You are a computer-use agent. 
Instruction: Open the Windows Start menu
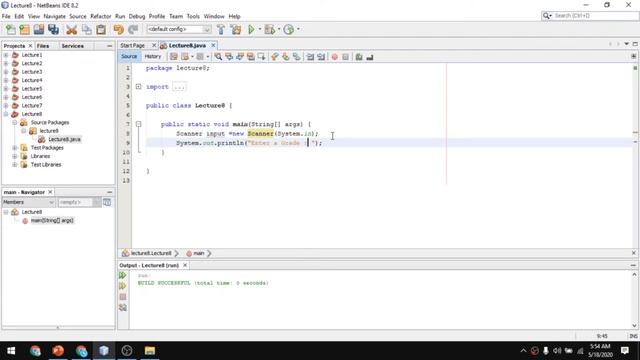(x=11, y=351)
